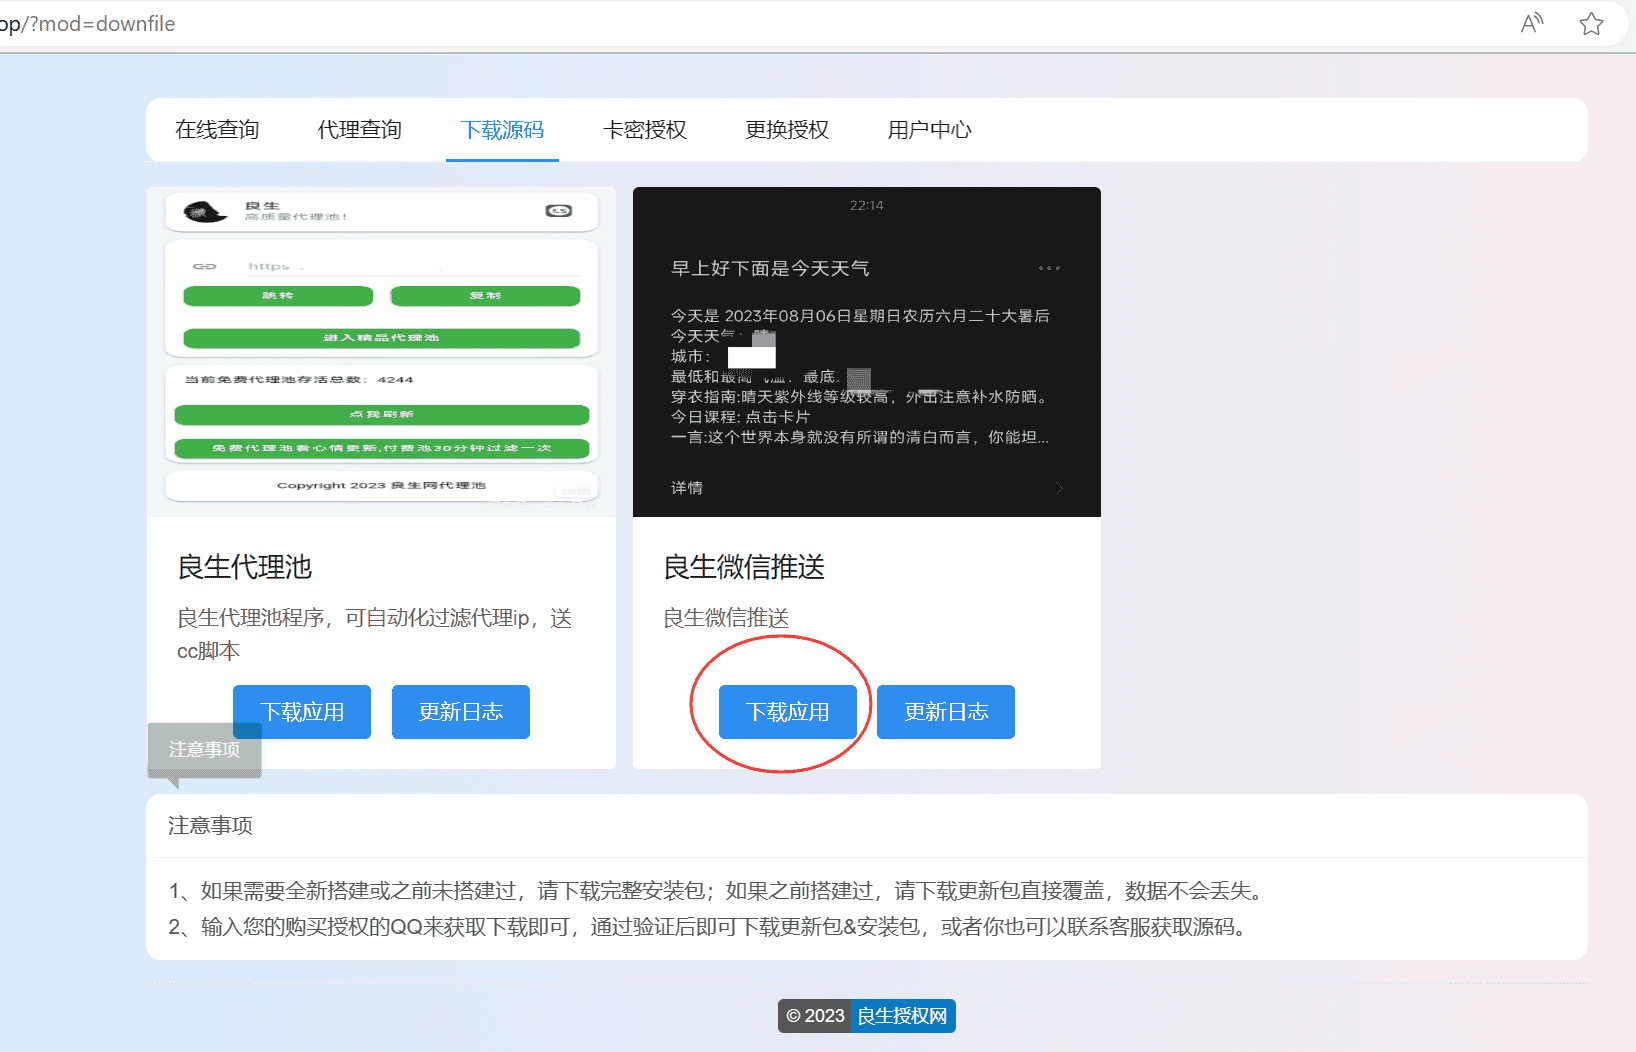
Task: Open the 用户中心 tab
Action: [x=929, y=129]
